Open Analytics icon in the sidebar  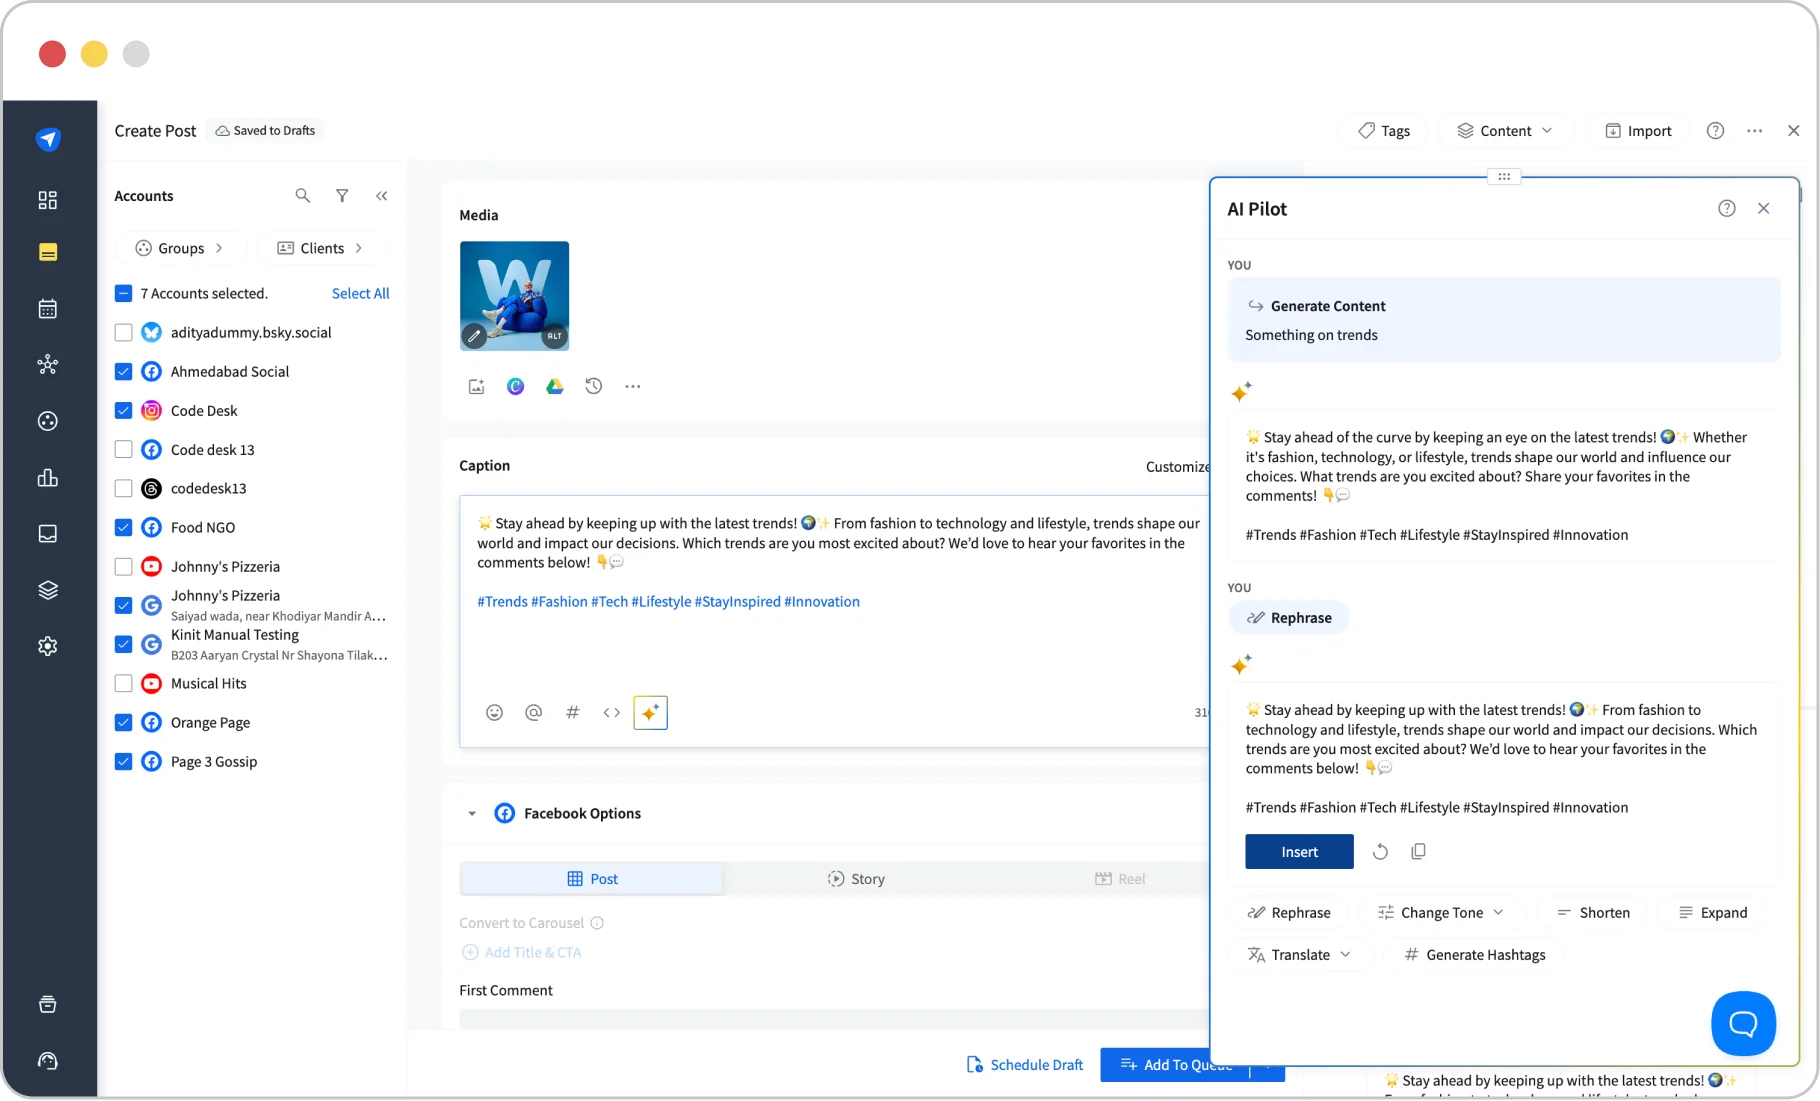click(47, 478)
